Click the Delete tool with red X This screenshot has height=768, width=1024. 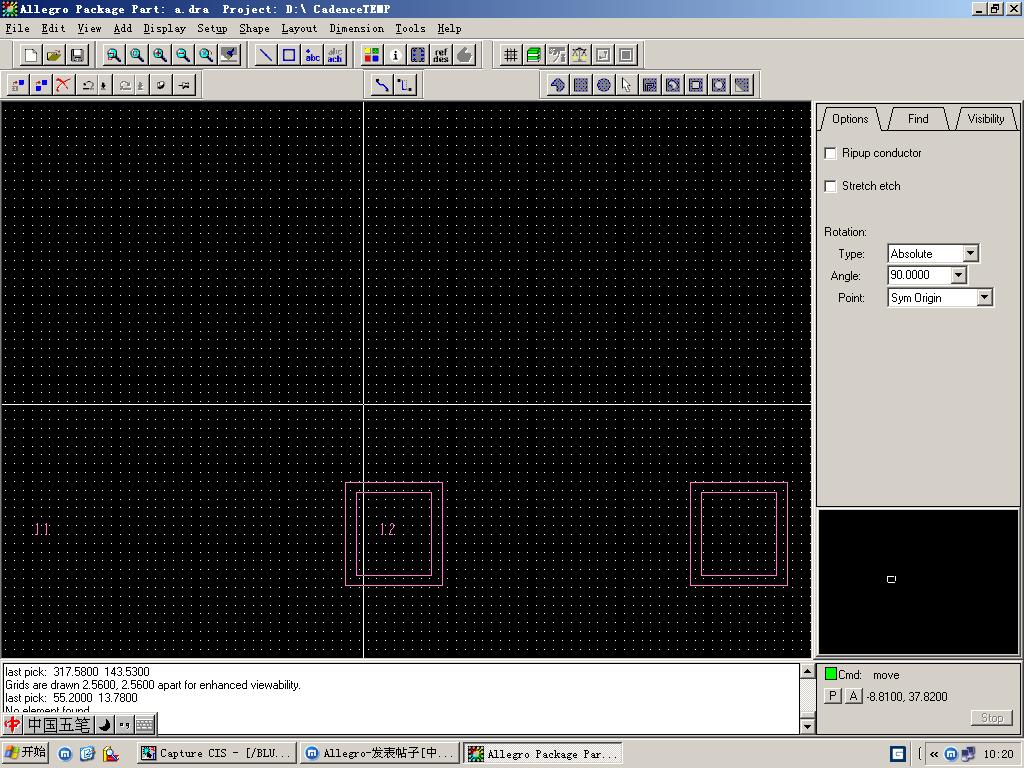pos(64,85)
